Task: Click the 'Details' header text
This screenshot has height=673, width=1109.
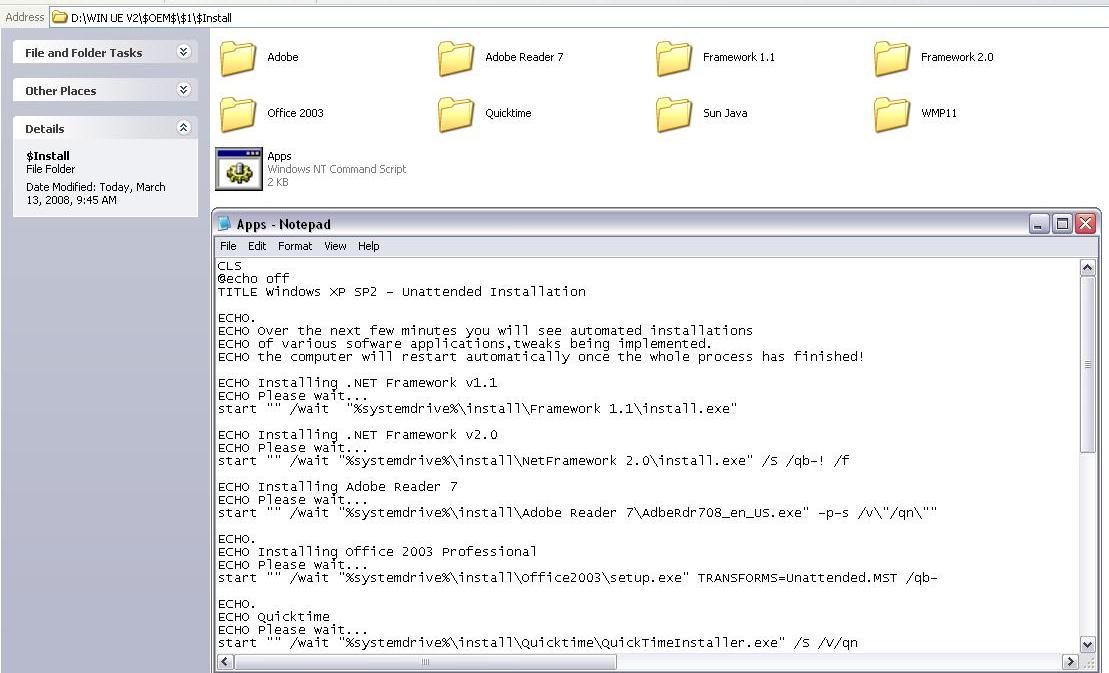Action: pos(45,129)
